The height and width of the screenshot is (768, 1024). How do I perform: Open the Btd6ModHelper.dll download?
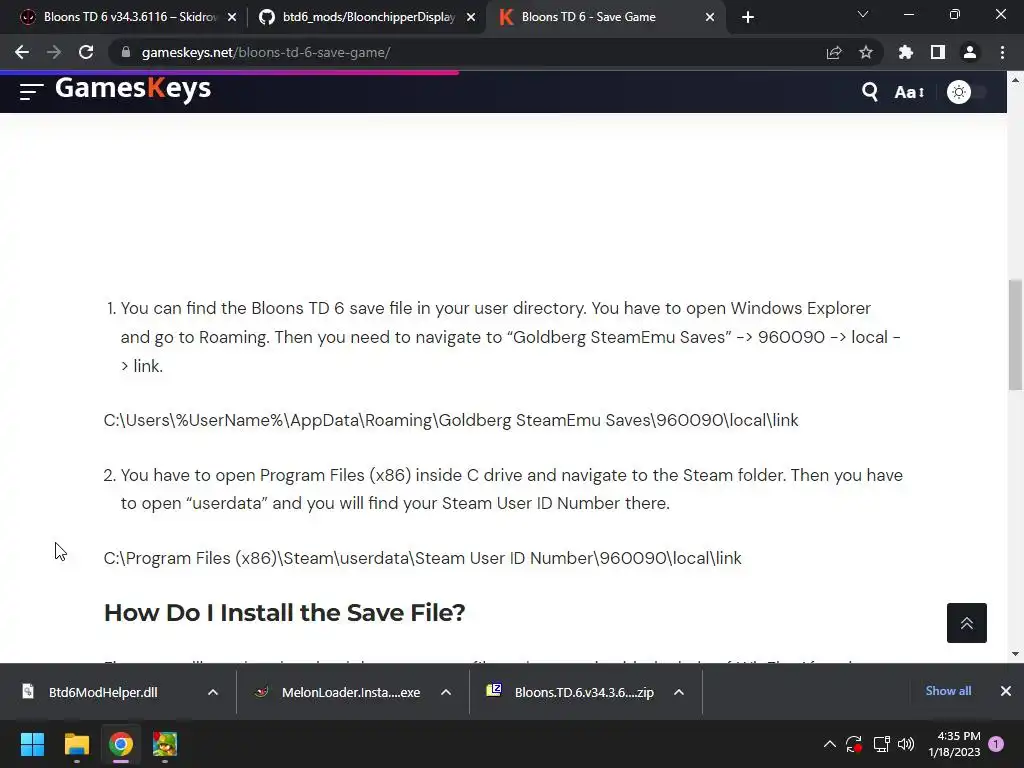tap(102, 692)
